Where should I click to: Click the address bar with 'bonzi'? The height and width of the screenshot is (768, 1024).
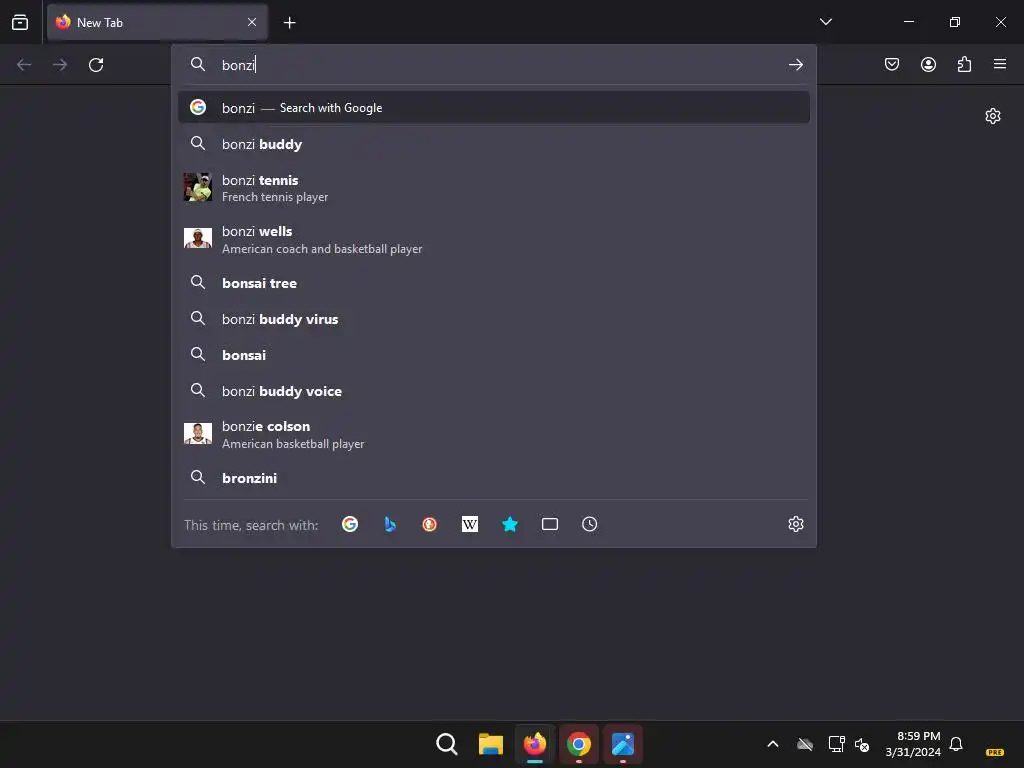pyautogui.click(x=494, y=65)
